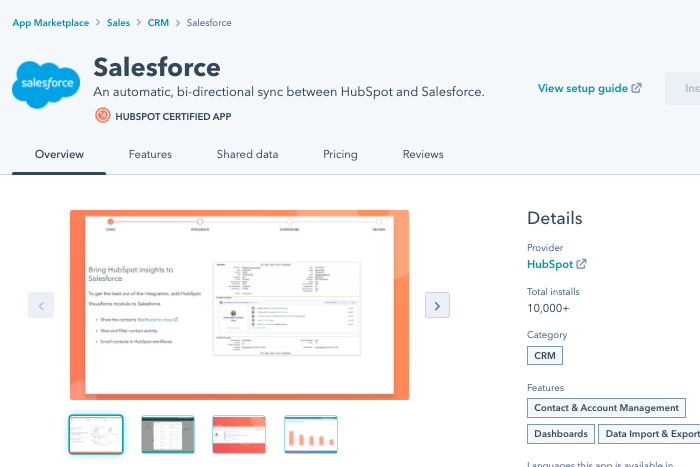The image size is (700, 467).
Task: Select fourth thumbnail with bar chart
Action: (x=311, y=434)
